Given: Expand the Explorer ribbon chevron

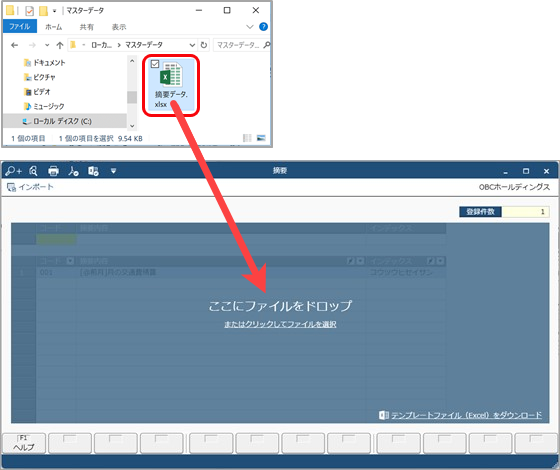Looking at the screenshot, I should pos(250,27).
